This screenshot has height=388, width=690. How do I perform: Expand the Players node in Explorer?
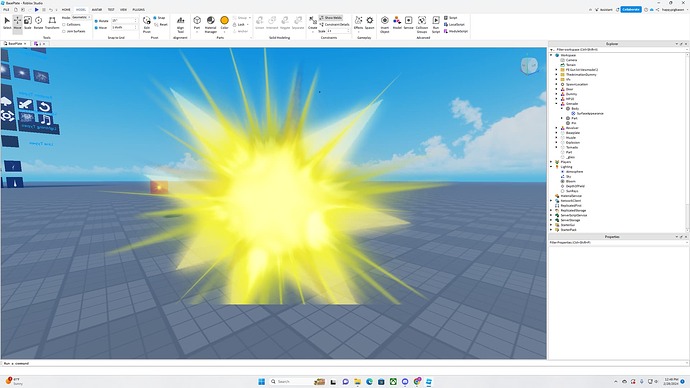[x=551, y=162]
